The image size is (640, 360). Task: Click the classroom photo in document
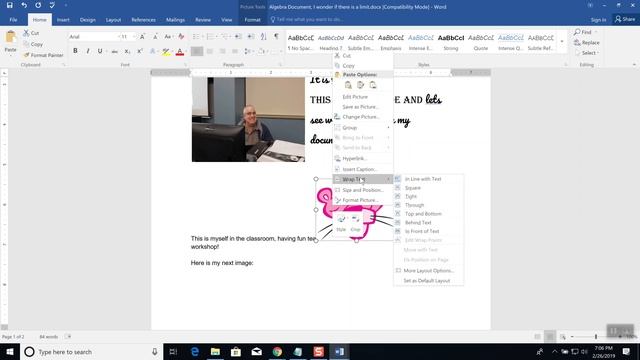coord(248,120)
